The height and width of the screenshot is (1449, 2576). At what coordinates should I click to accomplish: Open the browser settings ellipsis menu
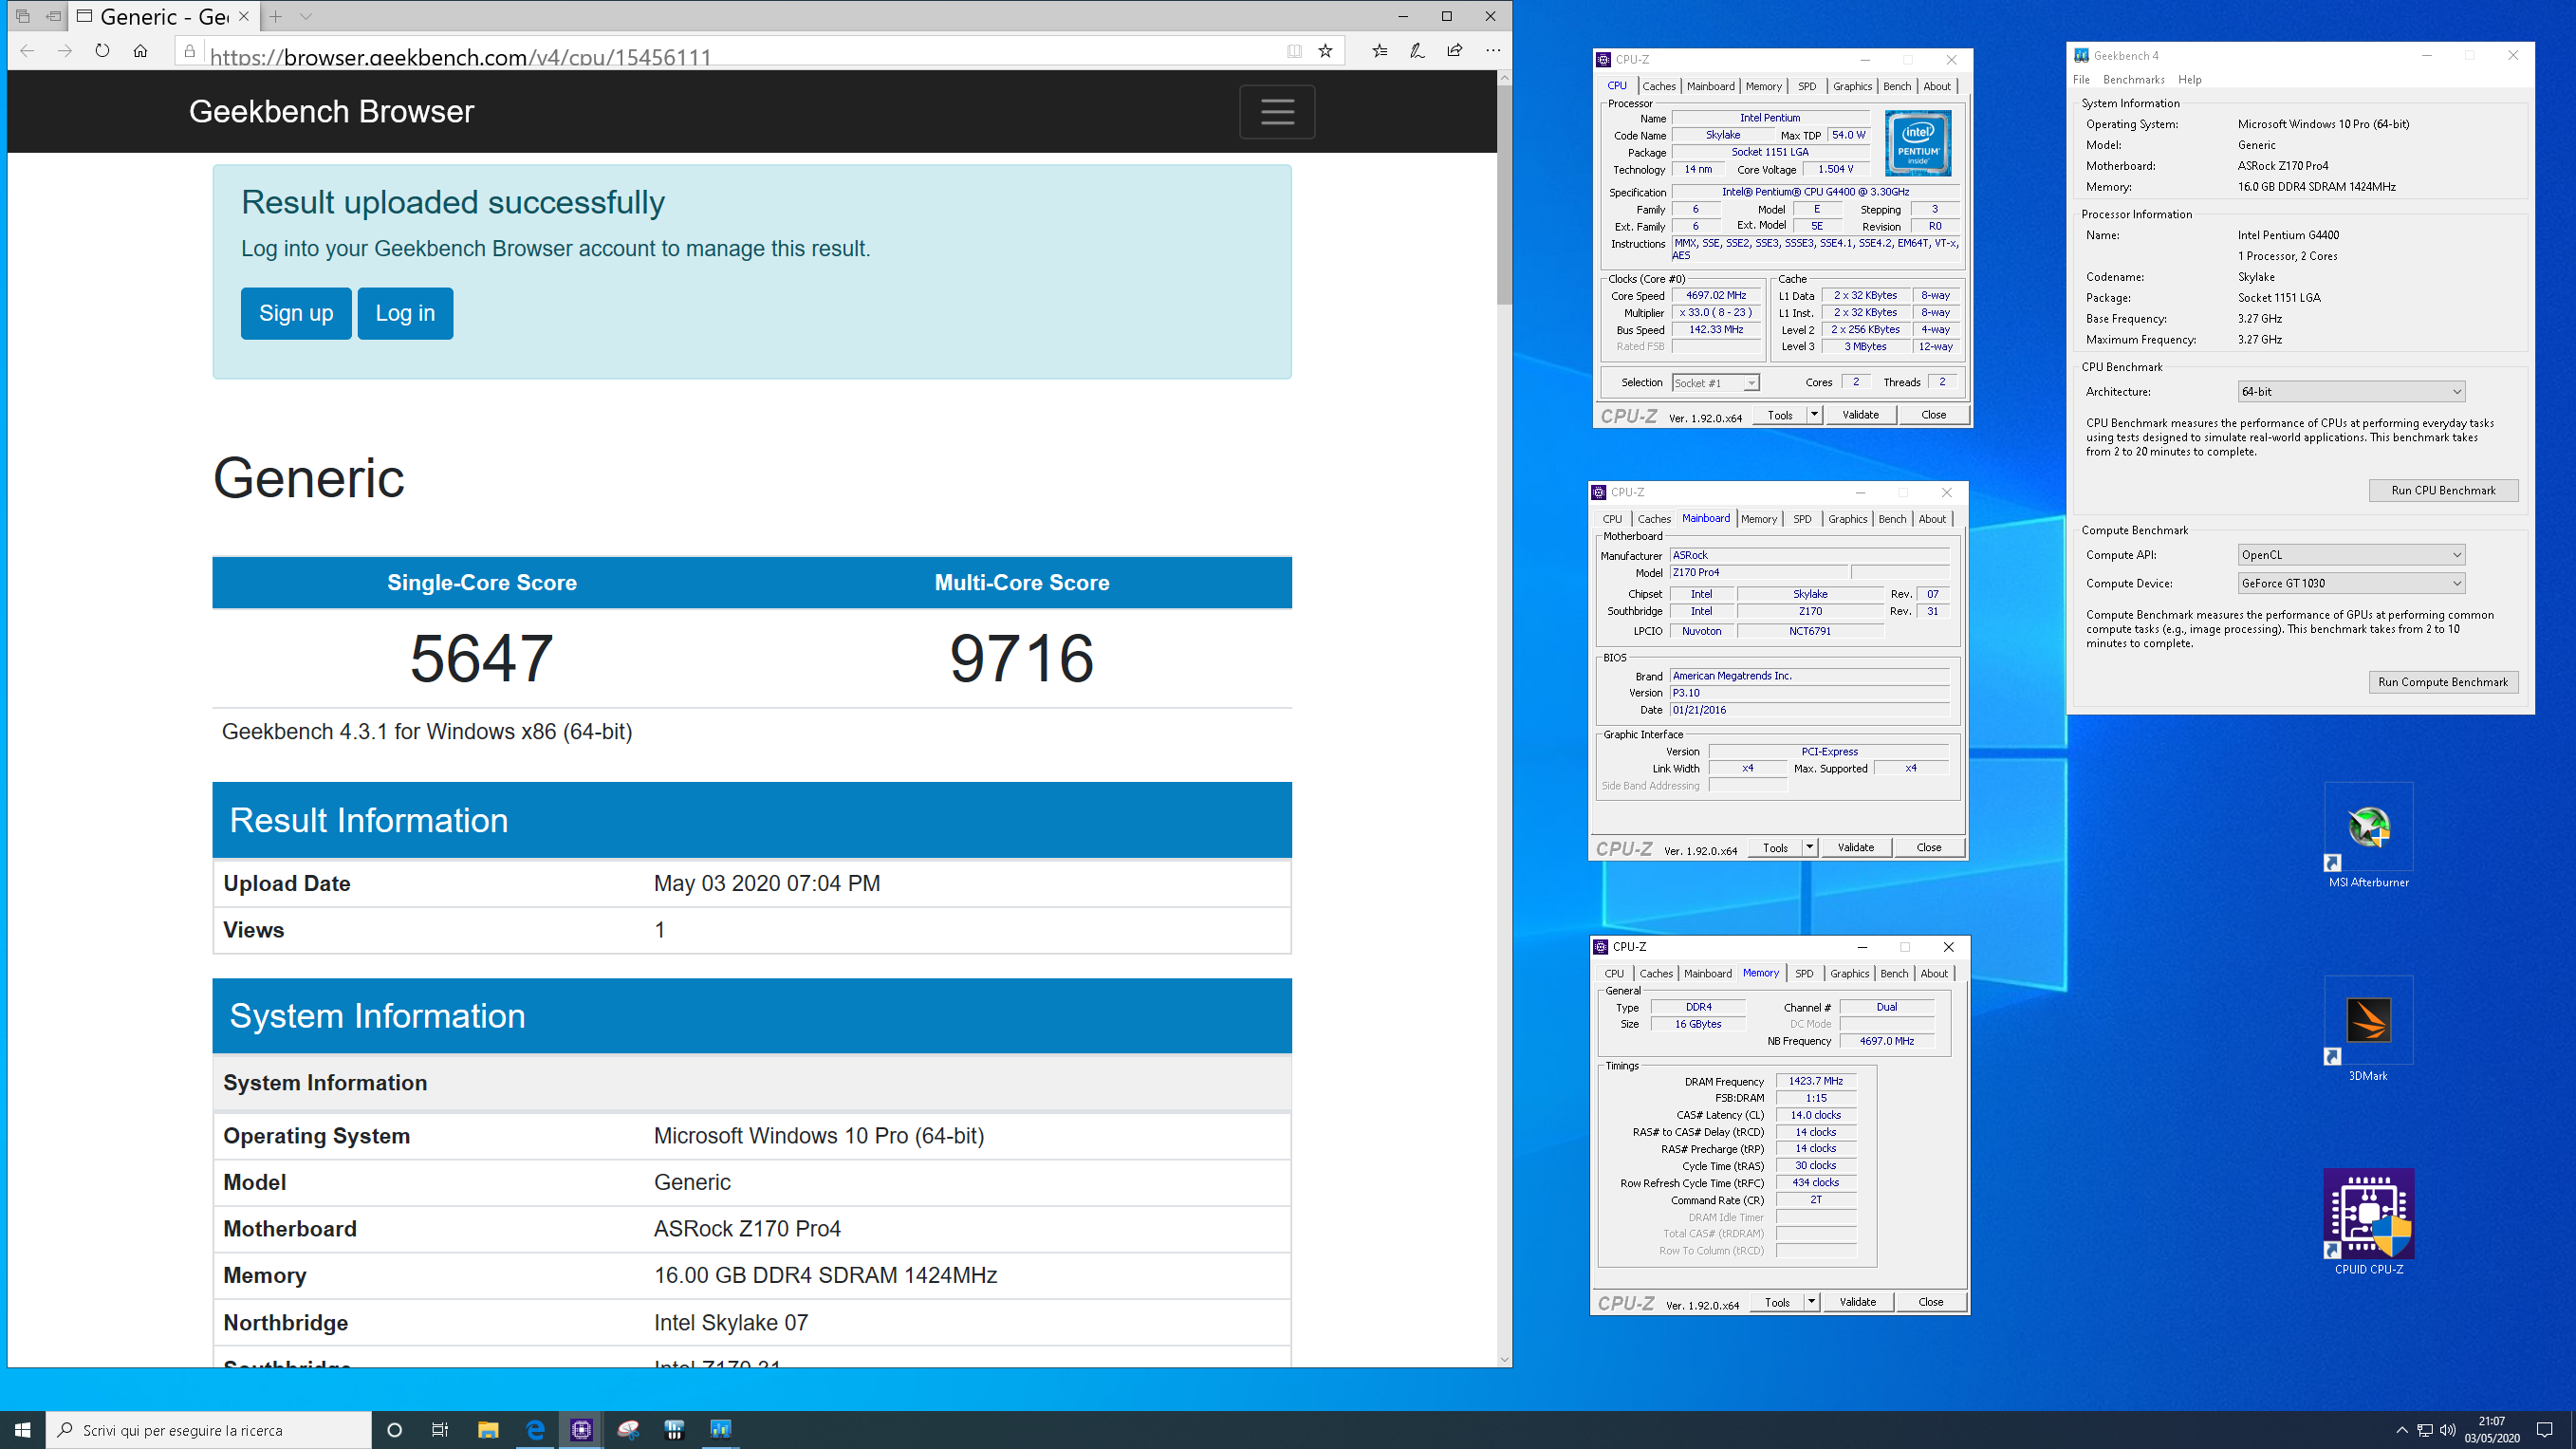(1493, 50)
